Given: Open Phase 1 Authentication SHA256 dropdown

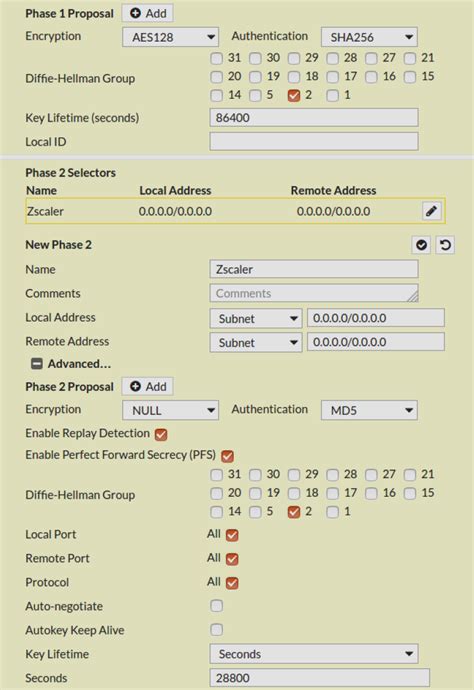Looking at the screenshot, I should tap(369, 37).
